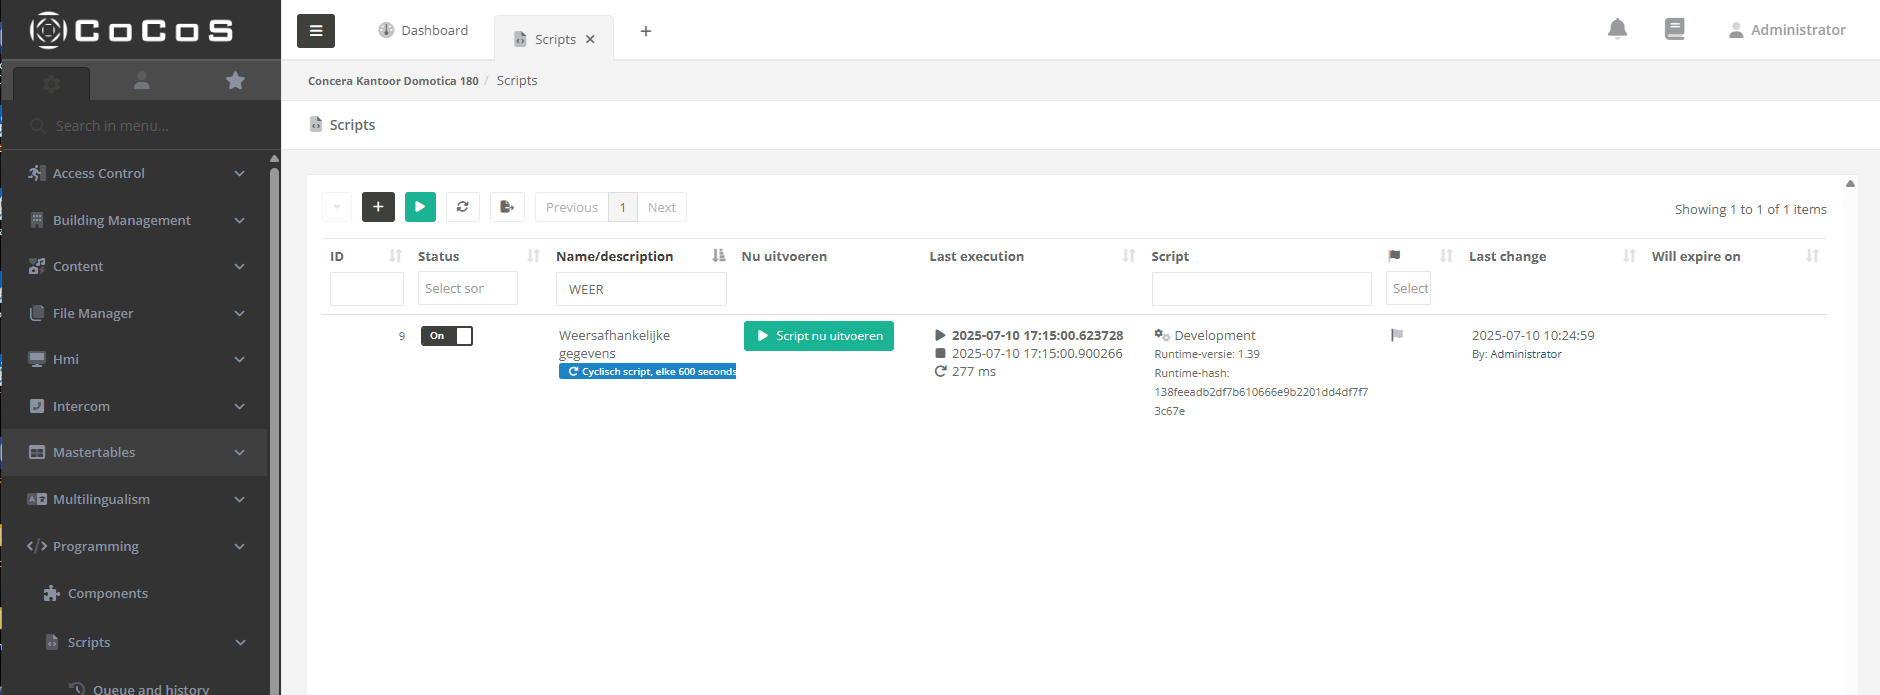1880x695 pixels.
Task: Open the notifications bell
Action: coord(1617,29)
